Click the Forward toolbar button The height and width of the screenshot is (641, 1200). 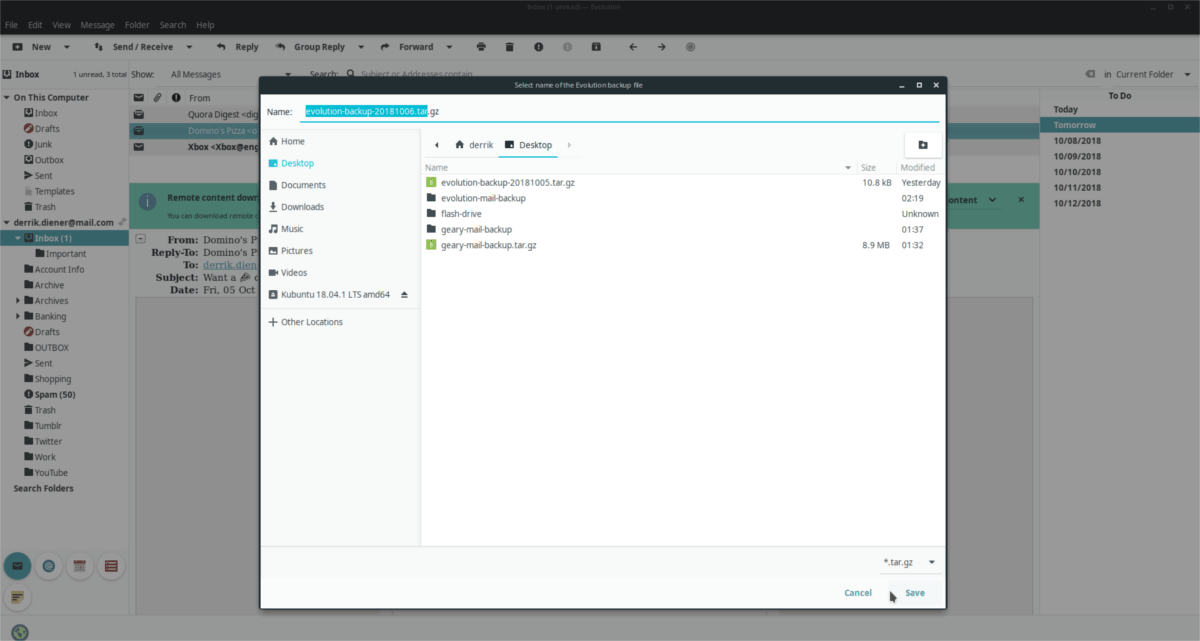click(x=407, y=47)
